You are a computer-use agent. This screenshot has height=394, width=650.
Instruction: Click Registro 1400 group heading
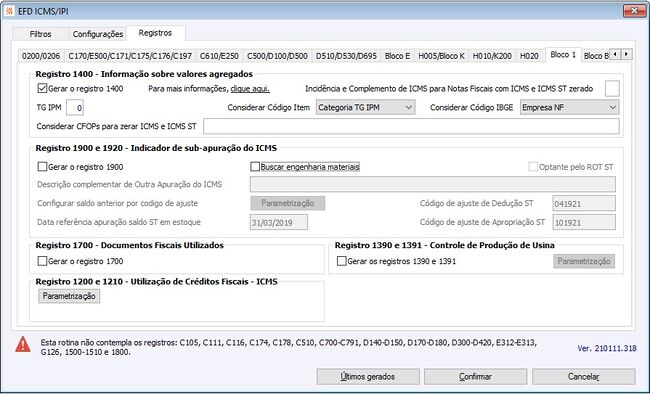tap(144, 74)
